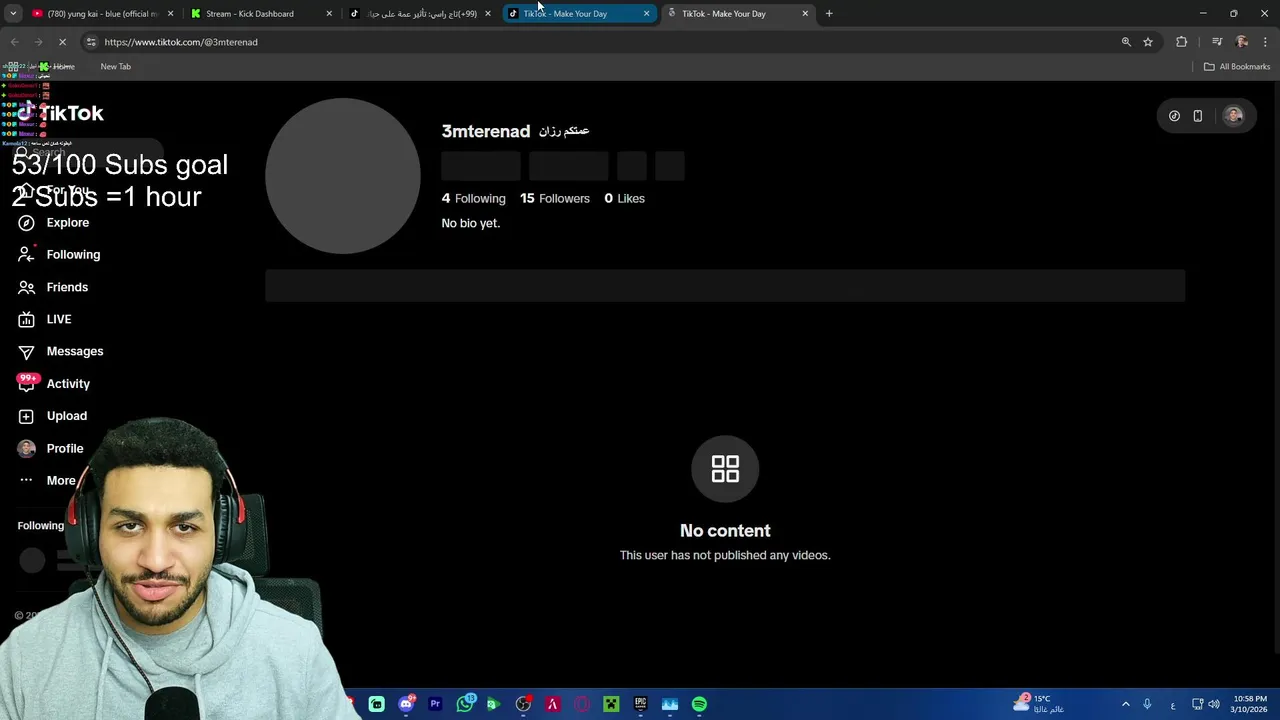Open WhatsApp from the taskbar
The width and height of the screenshot is (1280, 720).
coord(465,704)
